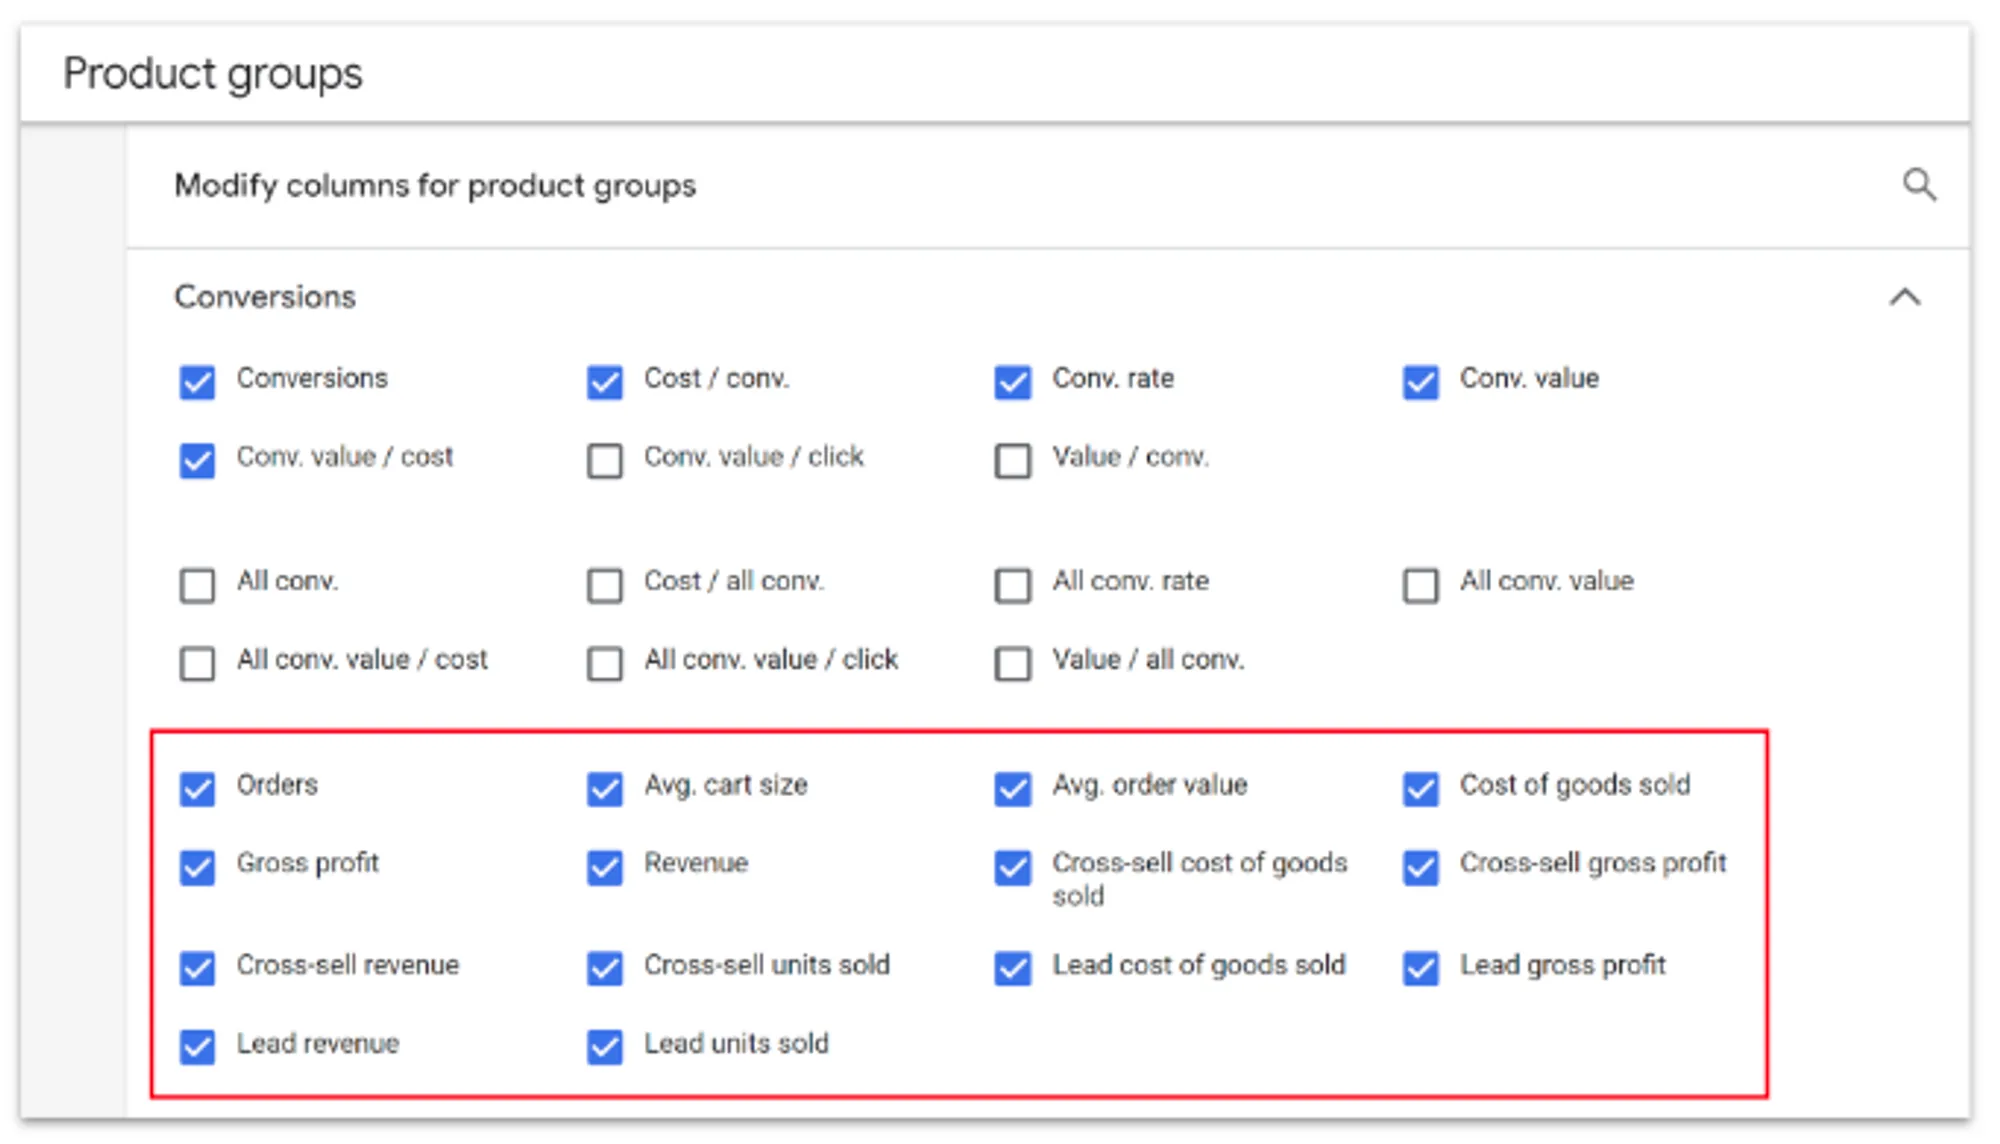Enable Value / all conv. column

click(x=1013, y=663)
